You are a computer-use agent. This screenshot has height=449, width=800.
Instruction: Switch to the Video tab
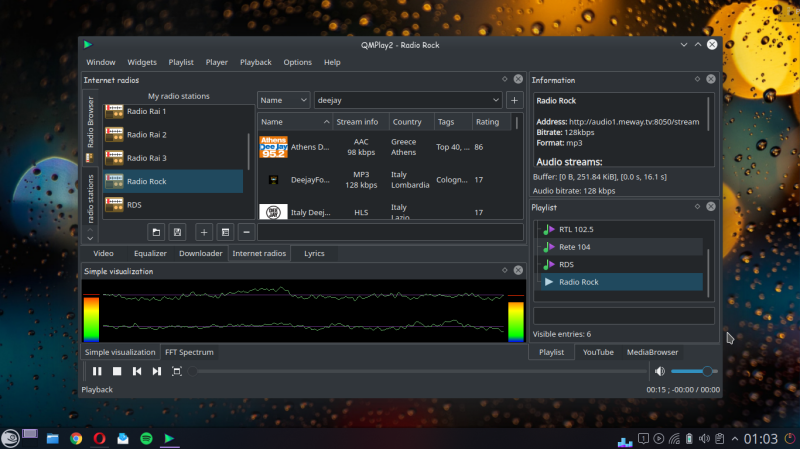103,254
